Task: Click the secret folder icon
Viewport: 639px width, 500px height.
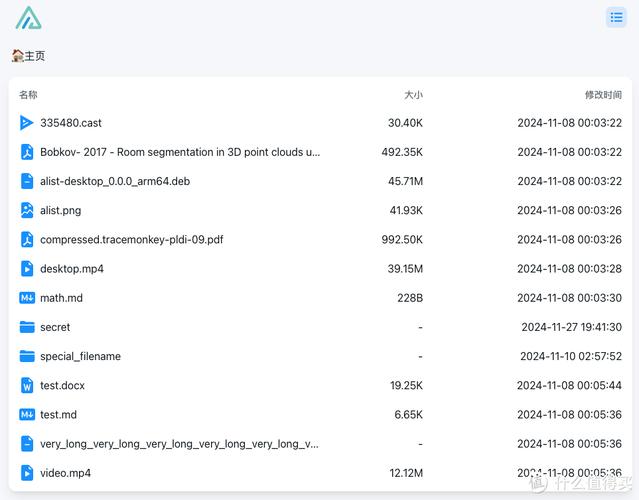Action: [27, 327]
